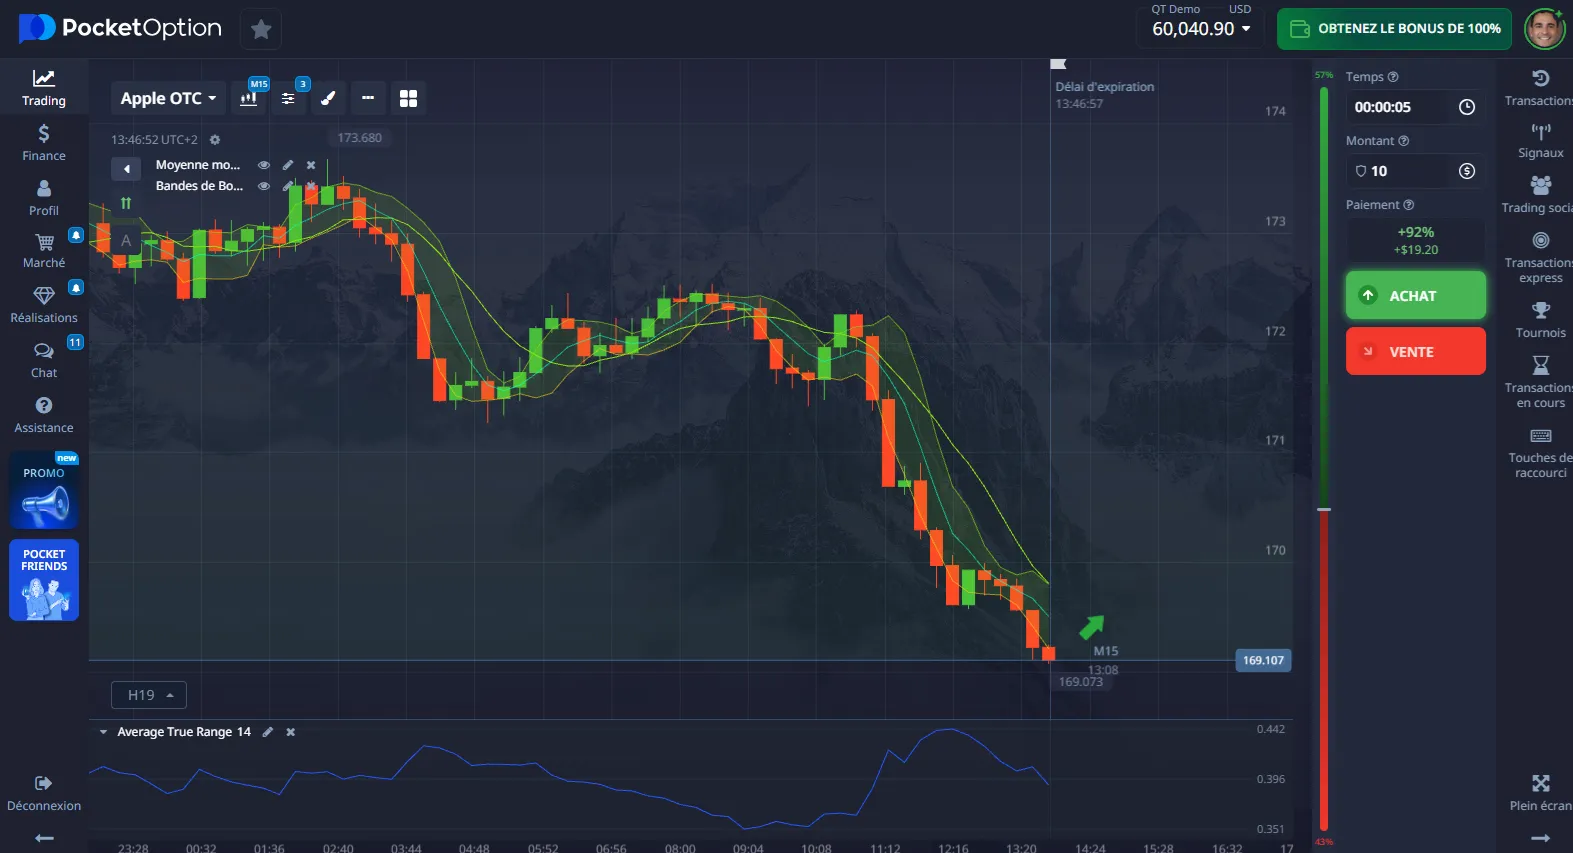
Task: Click the Temps help icon
Action: point(1393,77)
